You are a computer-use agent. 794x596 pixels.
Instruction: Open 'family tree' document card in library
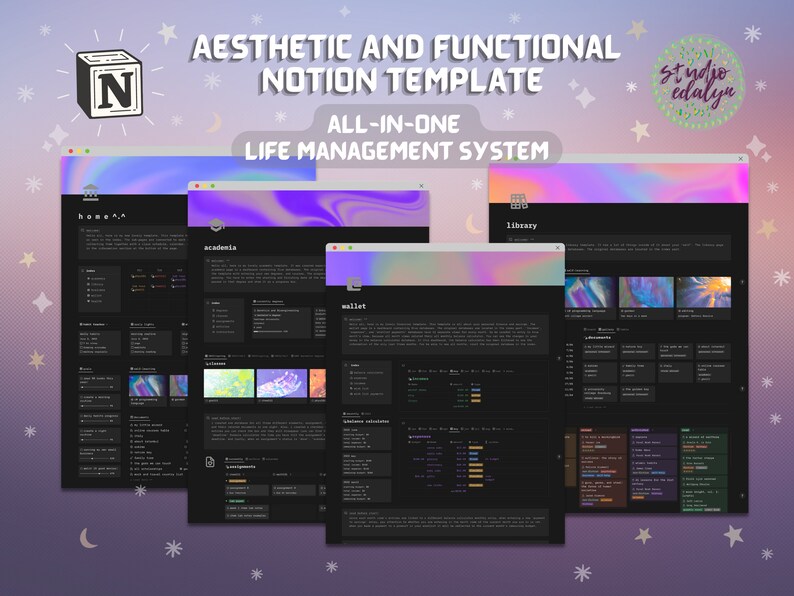(640, 371)
